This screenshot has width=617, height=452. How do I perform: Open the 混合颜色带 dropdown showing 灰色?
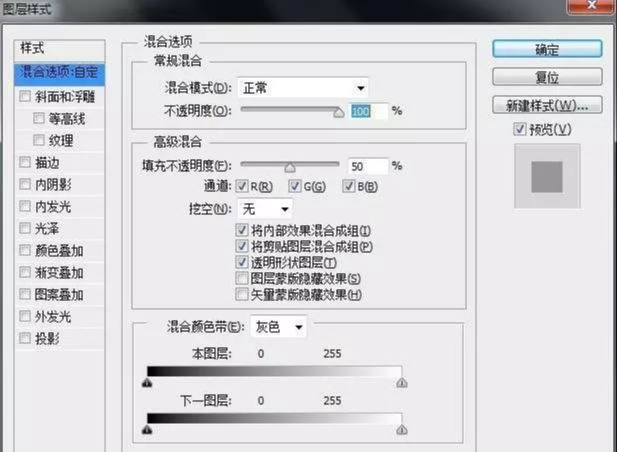278,327
